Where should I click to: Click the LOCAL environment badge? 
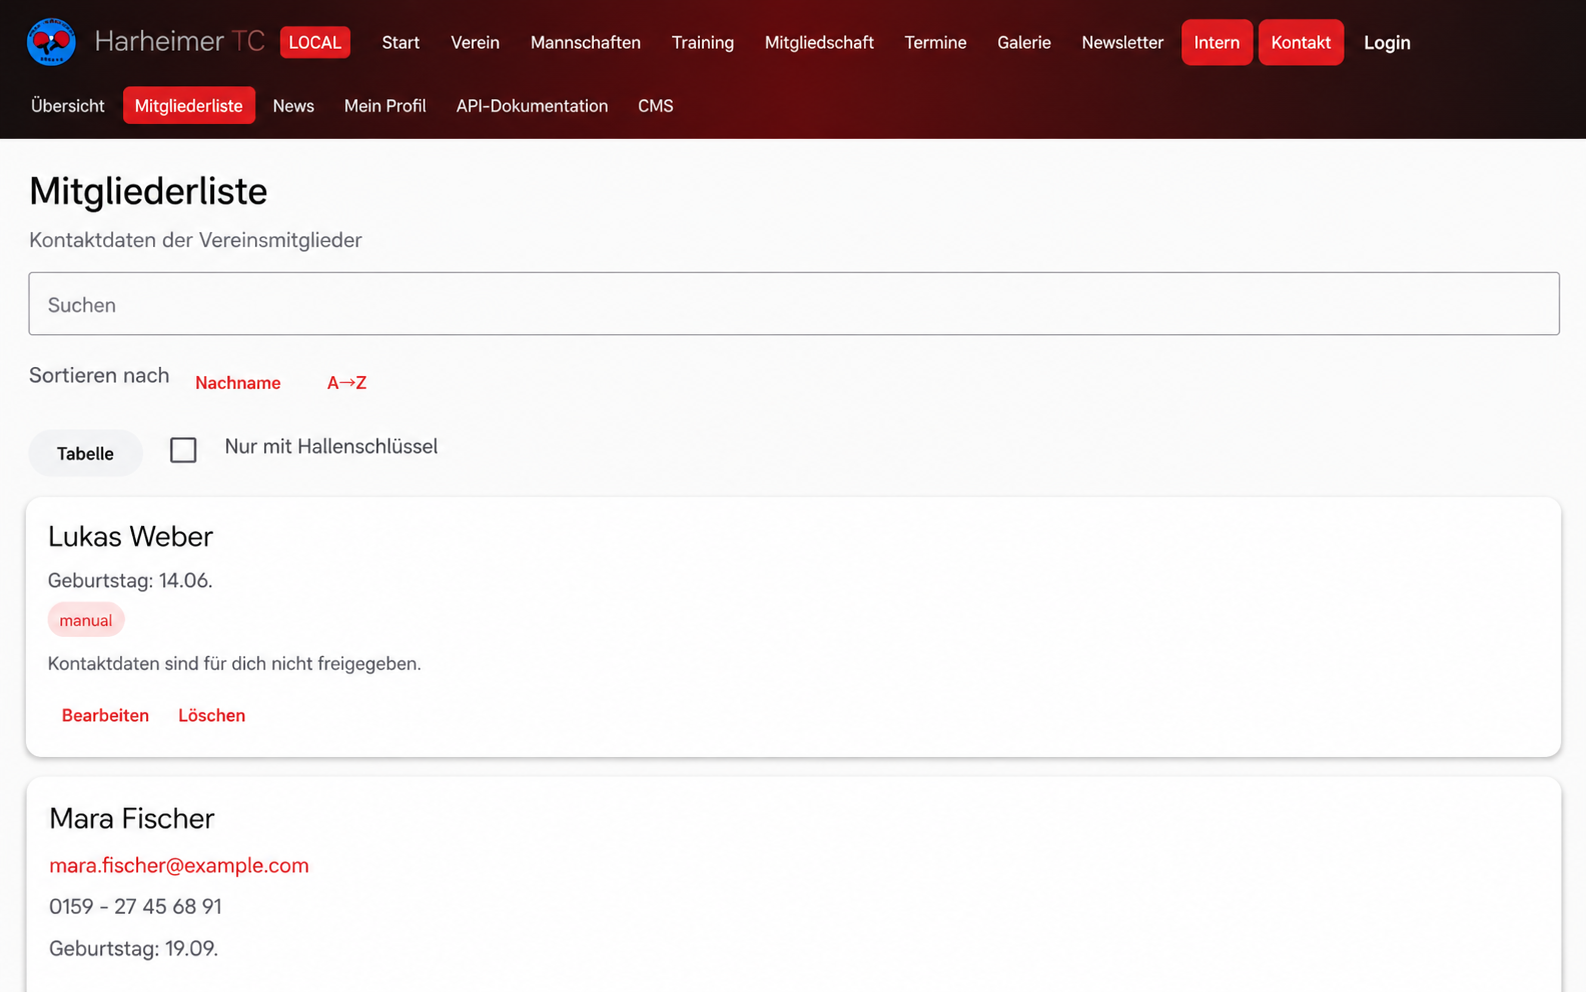(x=315, y=42)
